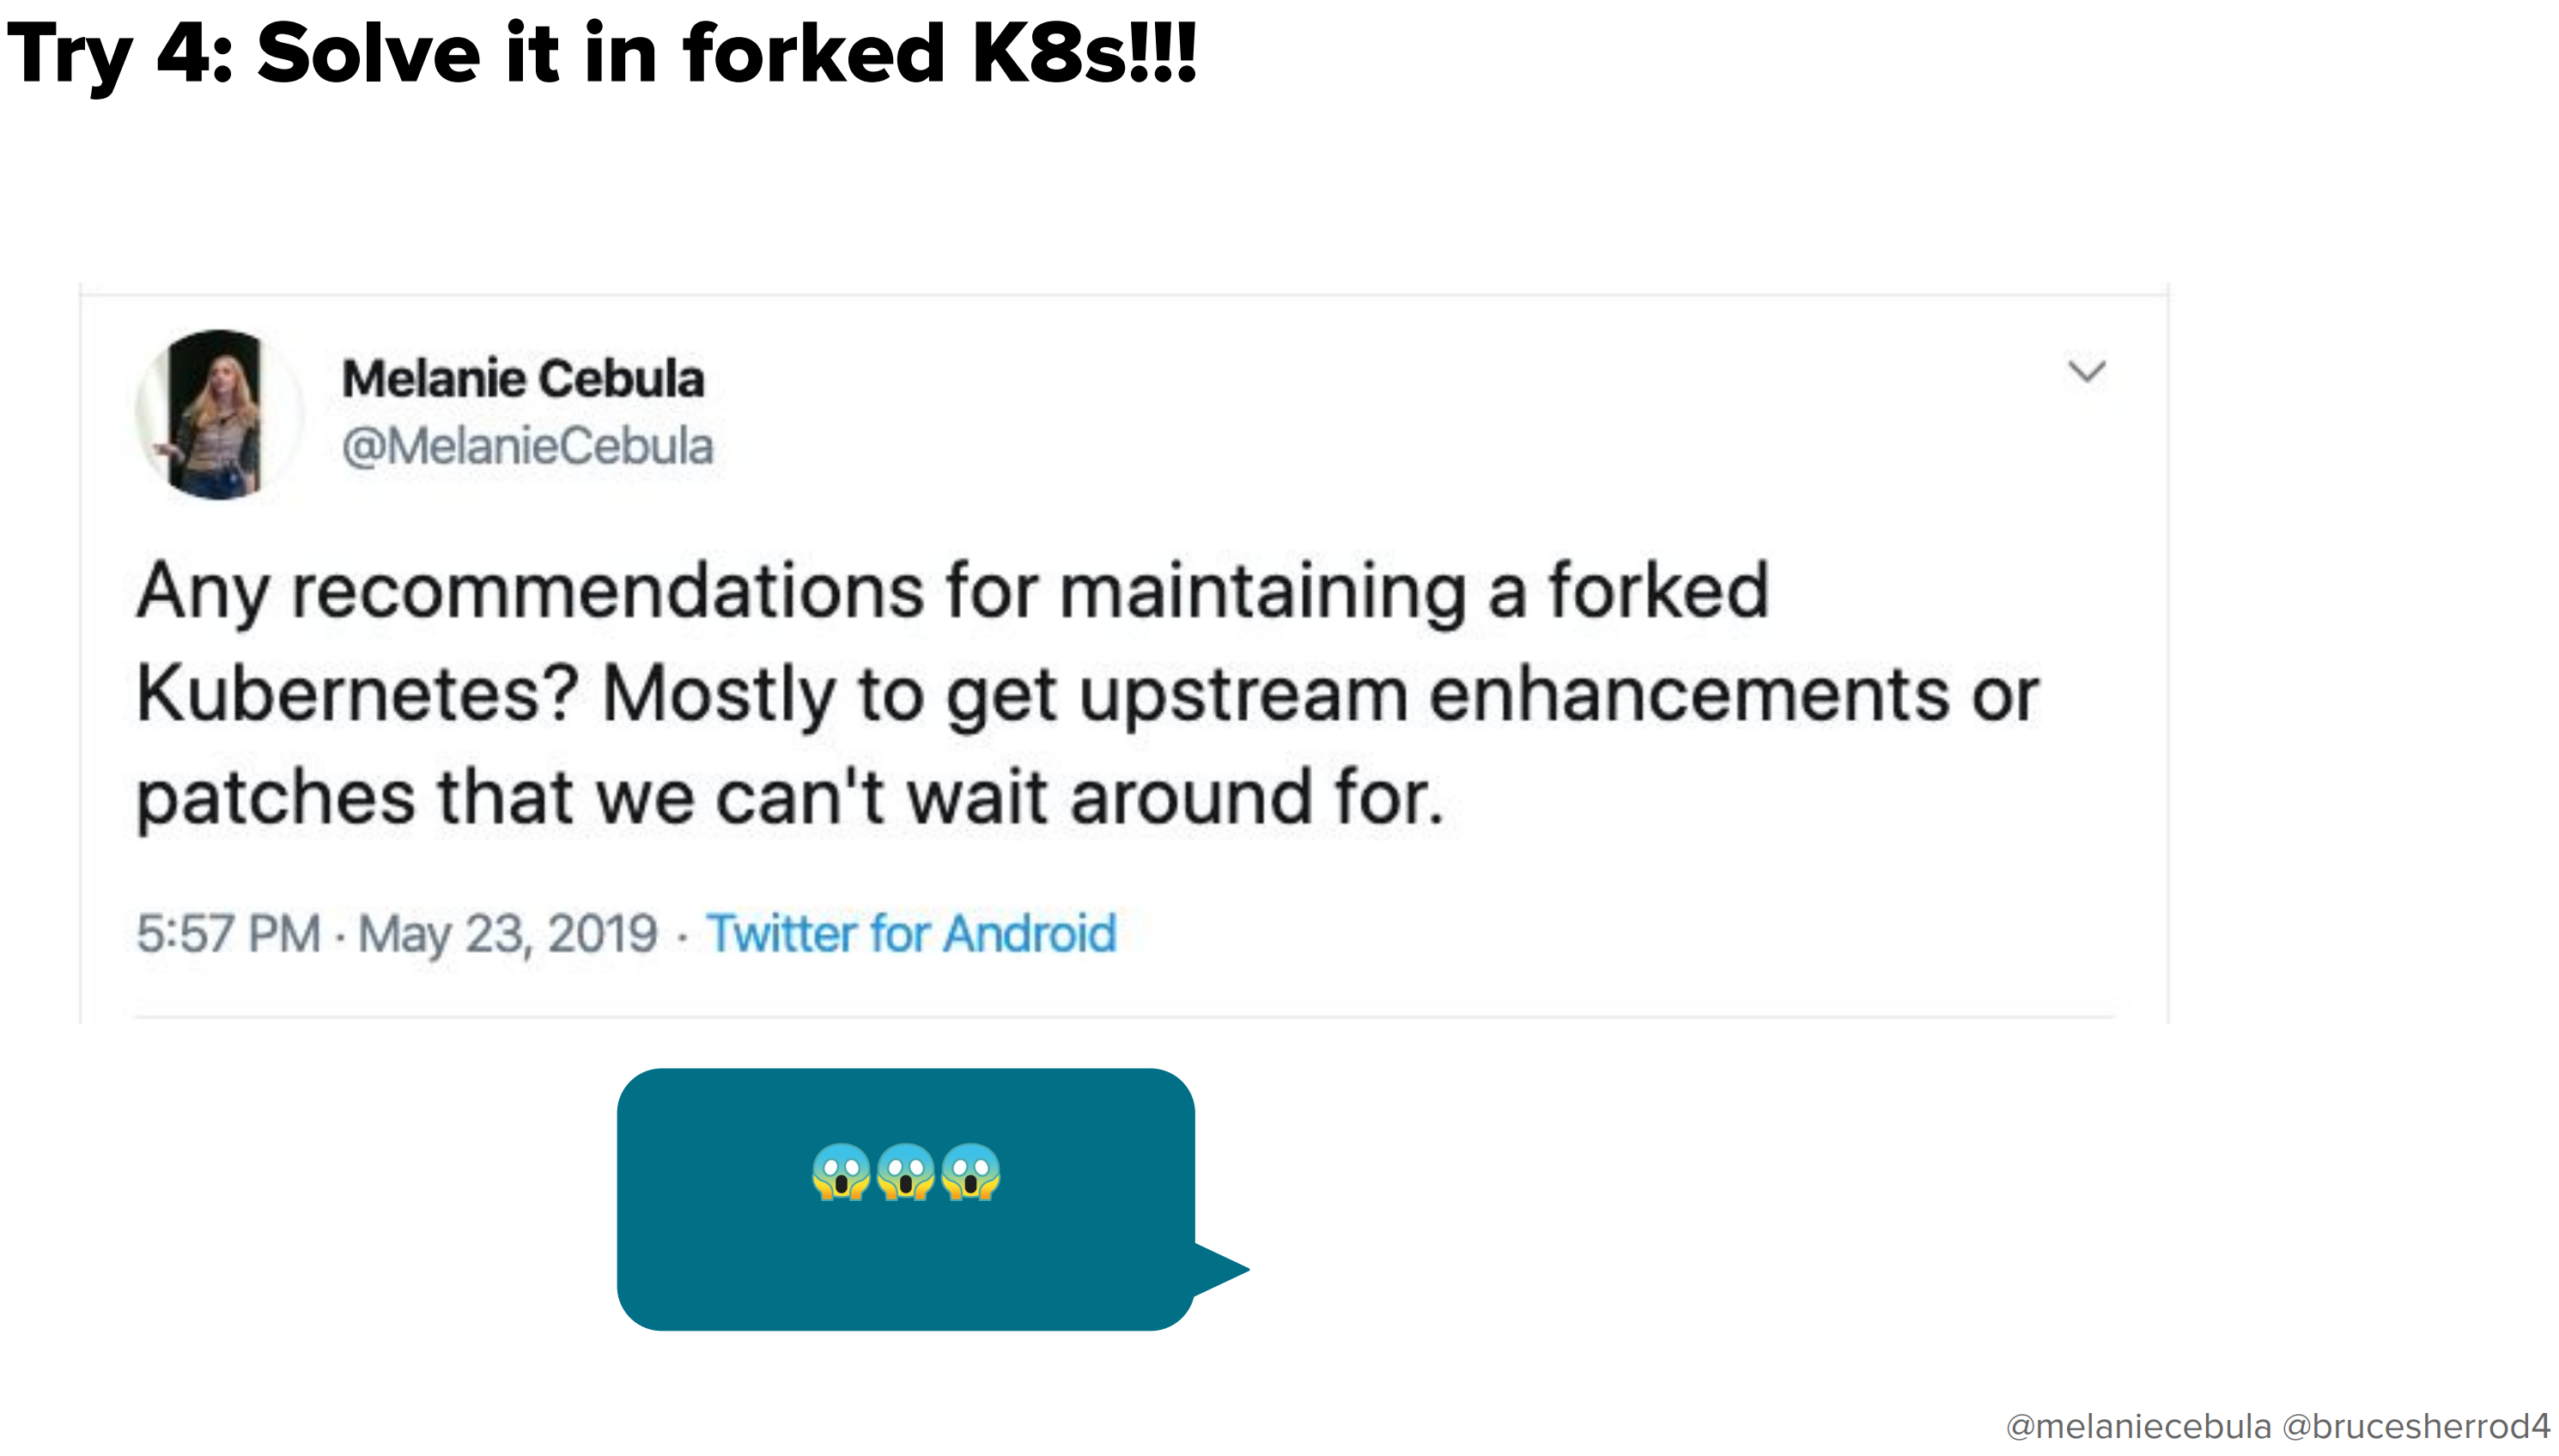This screenshot has height=1456, width=2559.
Task: Open the "Twitter for Android" link
Action: (x=911, y=934)
